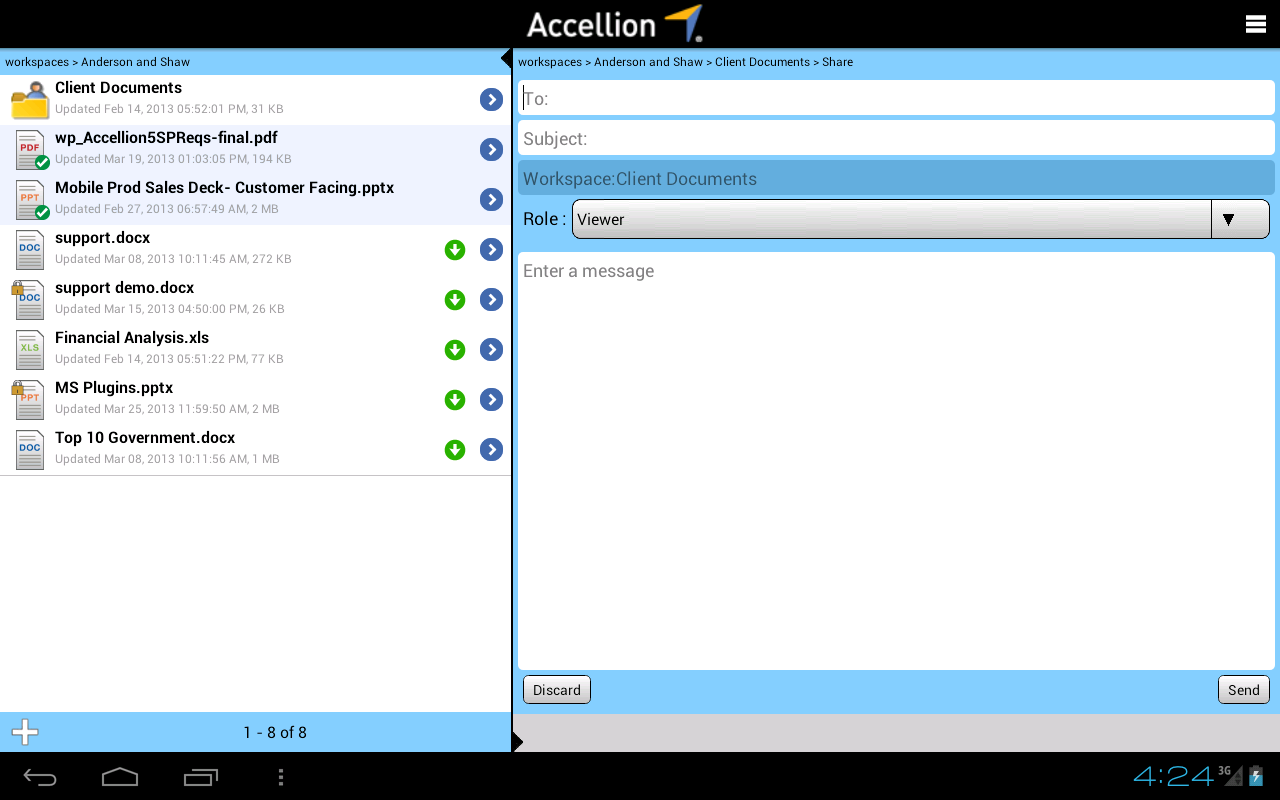
Task: Expand details arrow for Financial Analysis.xls
Action: pos(491,350)
